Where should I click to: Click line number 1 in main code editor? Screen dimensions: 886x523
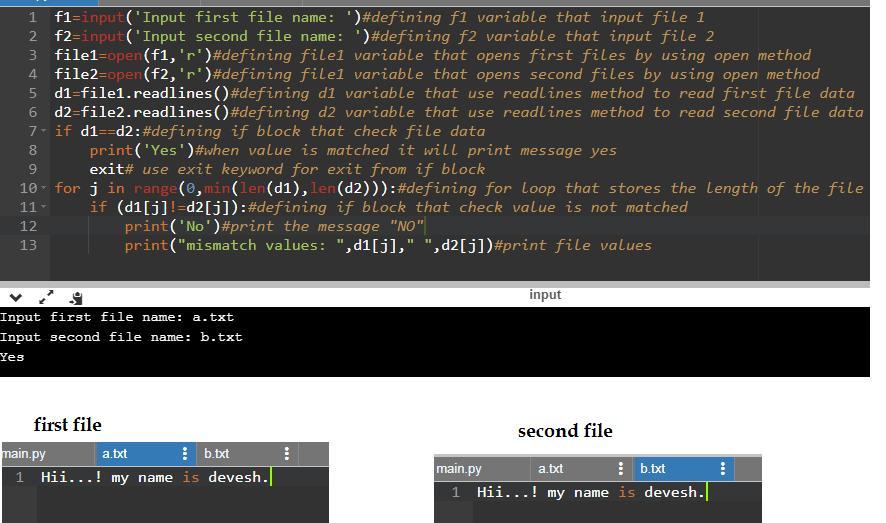tap(32, 18)
